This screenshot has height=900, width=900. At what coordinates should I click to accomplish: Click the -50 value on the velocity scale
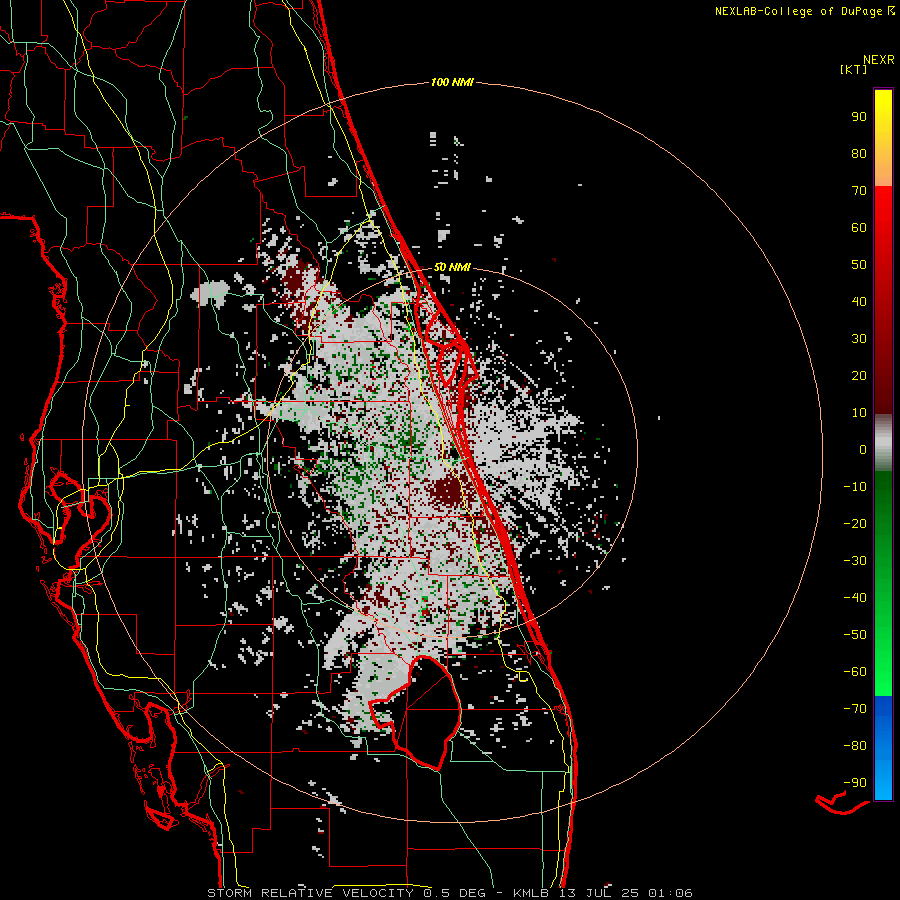[x=855, y=635]
